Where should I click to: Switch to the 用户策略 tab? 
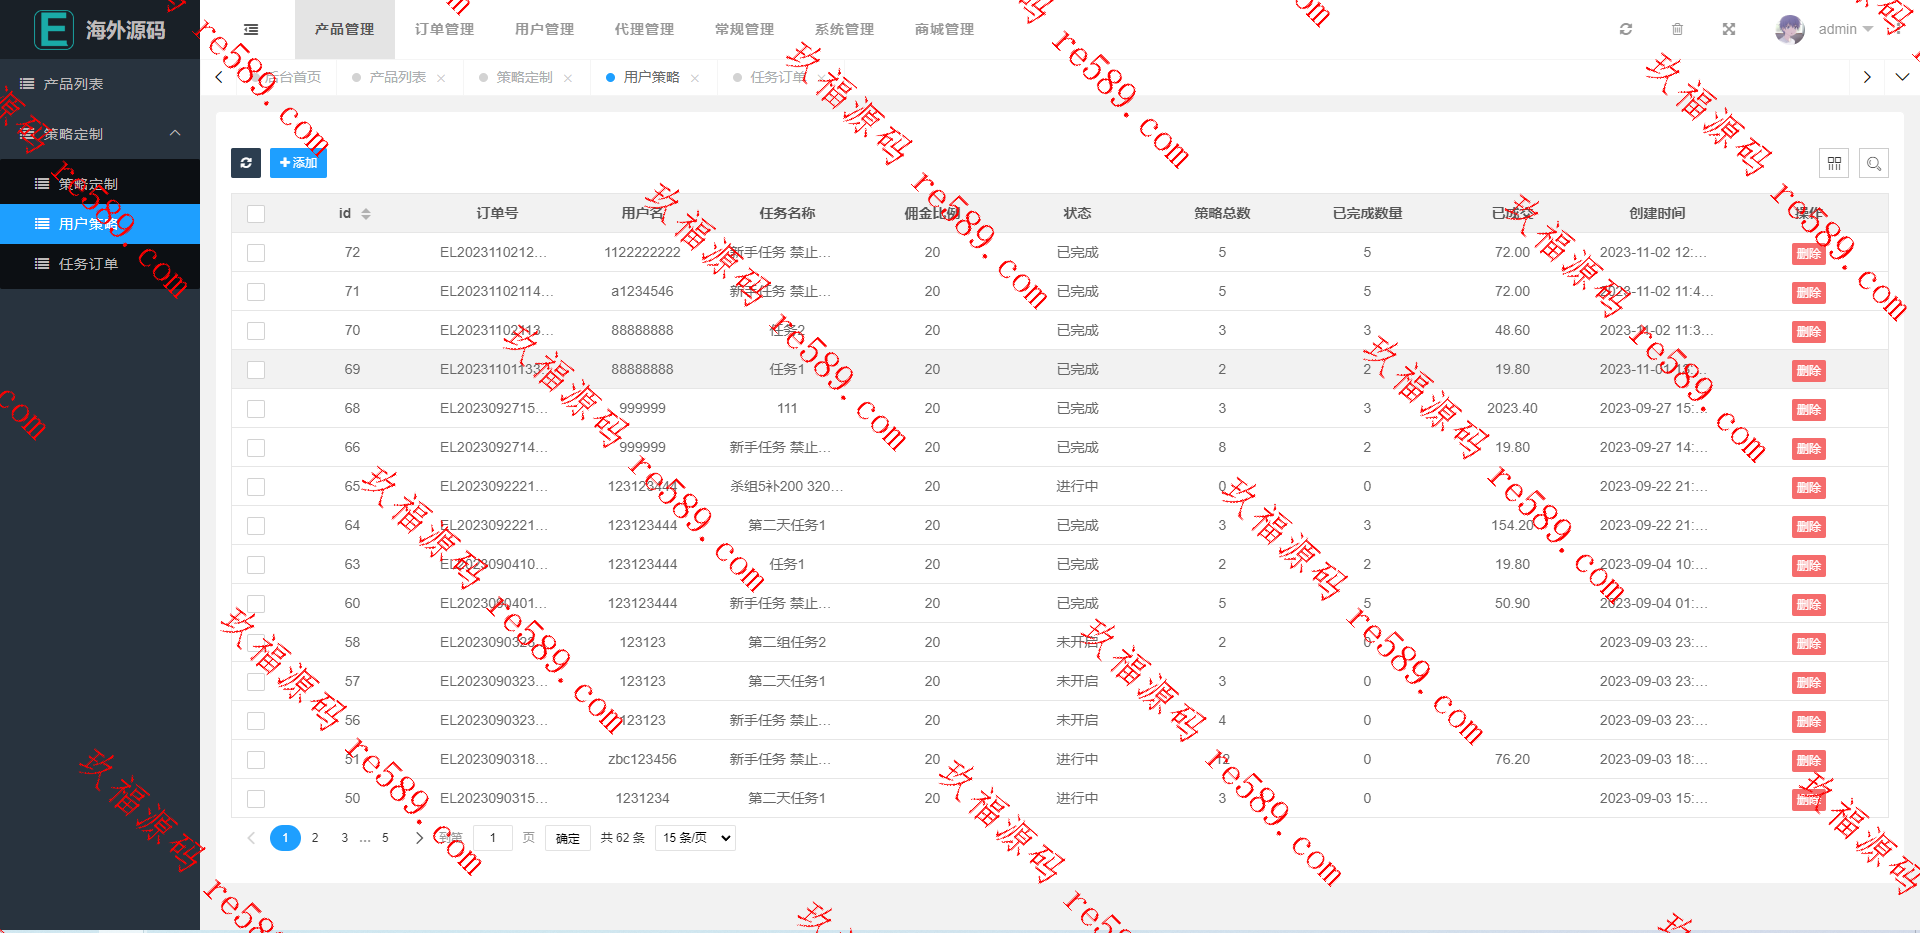click(x=651, y=77)
